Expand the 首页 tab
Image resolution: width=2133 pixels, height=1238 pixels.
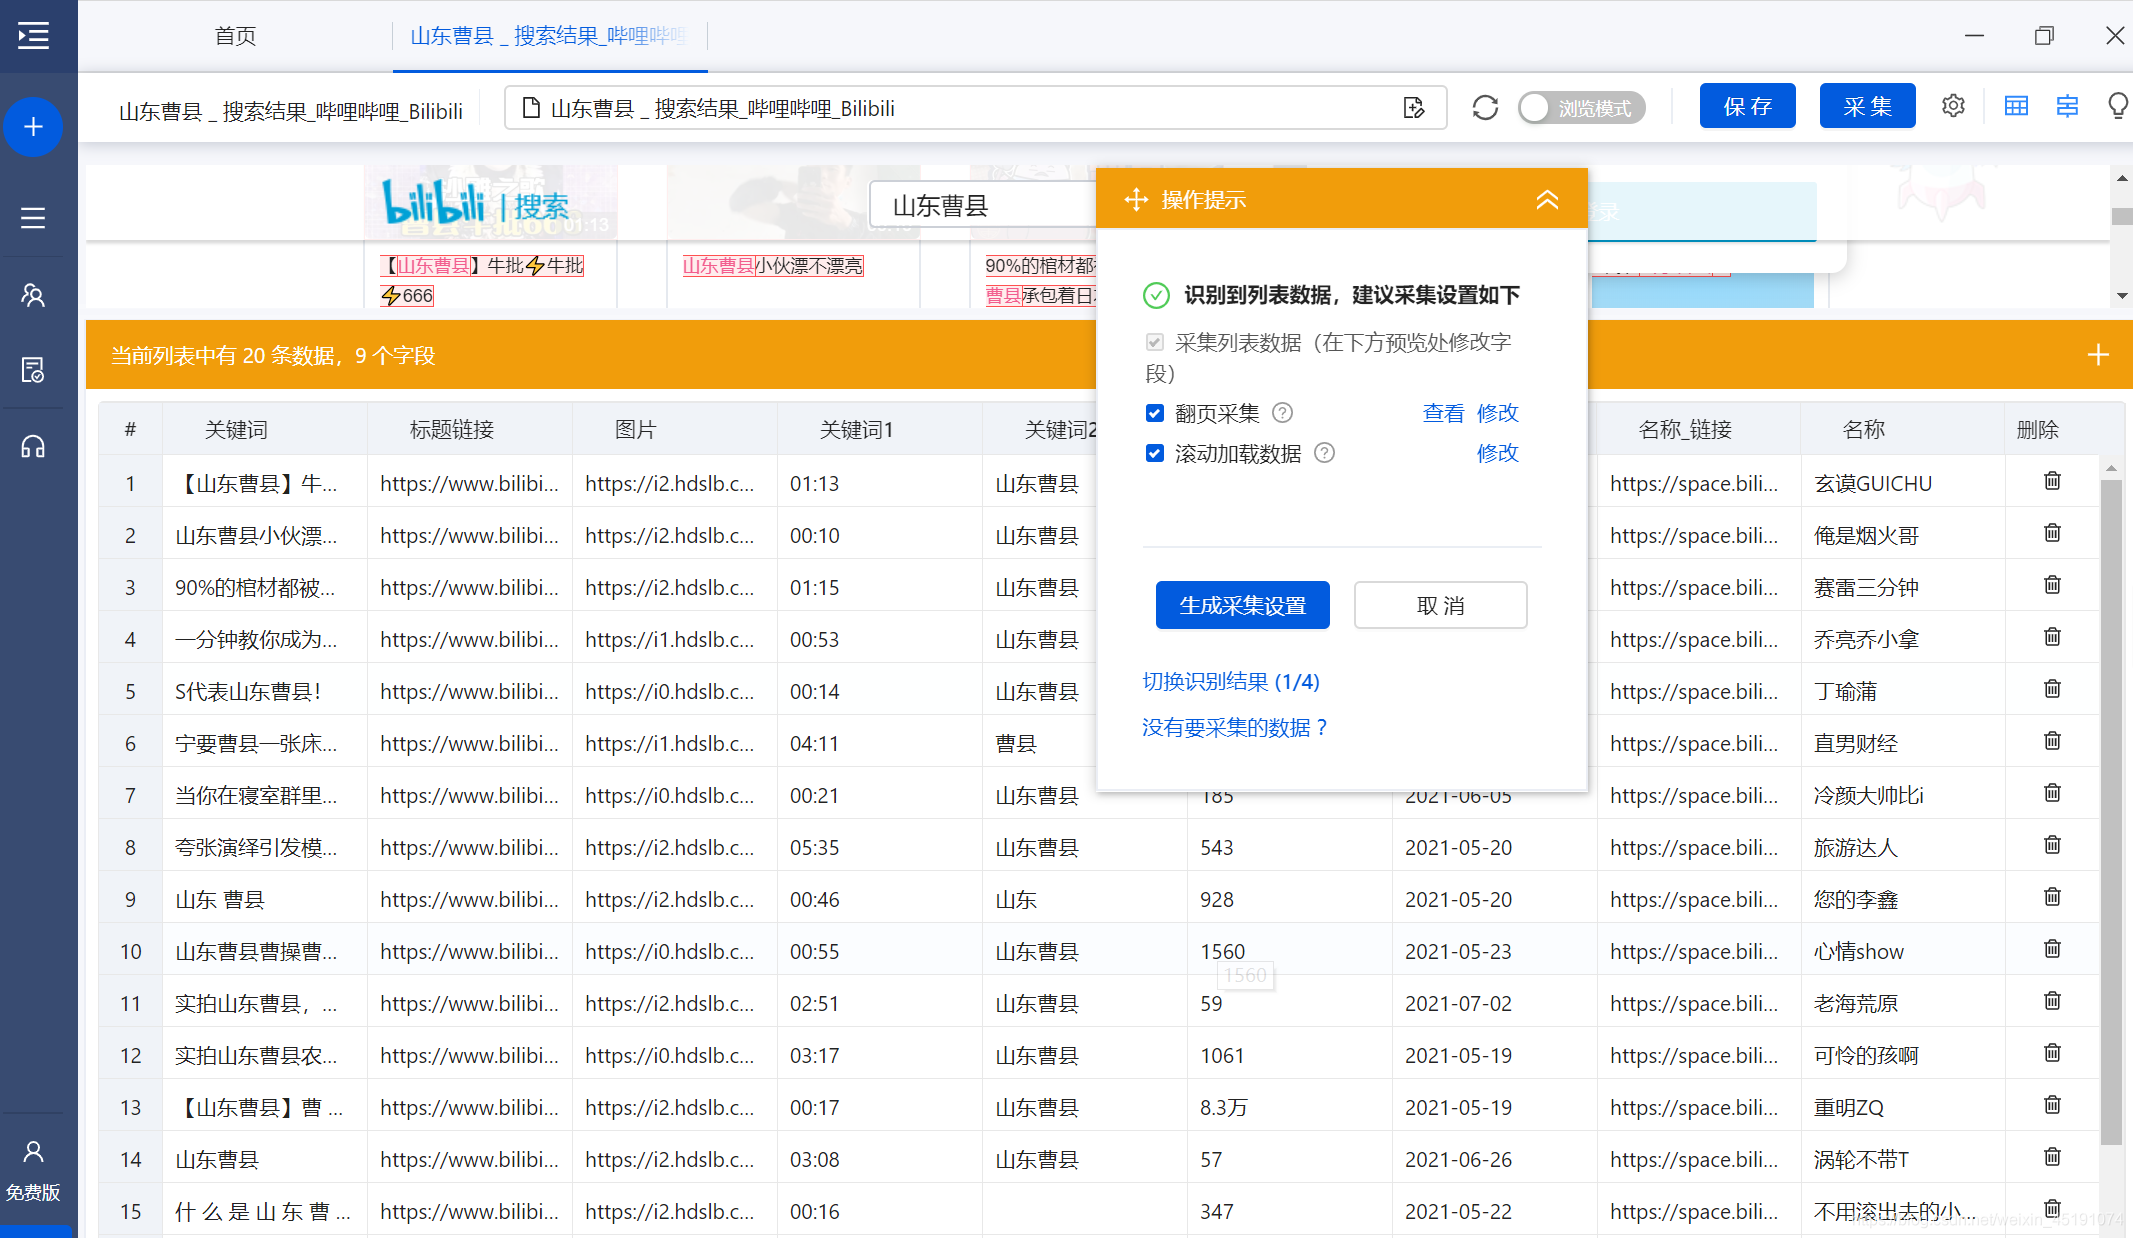236,37
